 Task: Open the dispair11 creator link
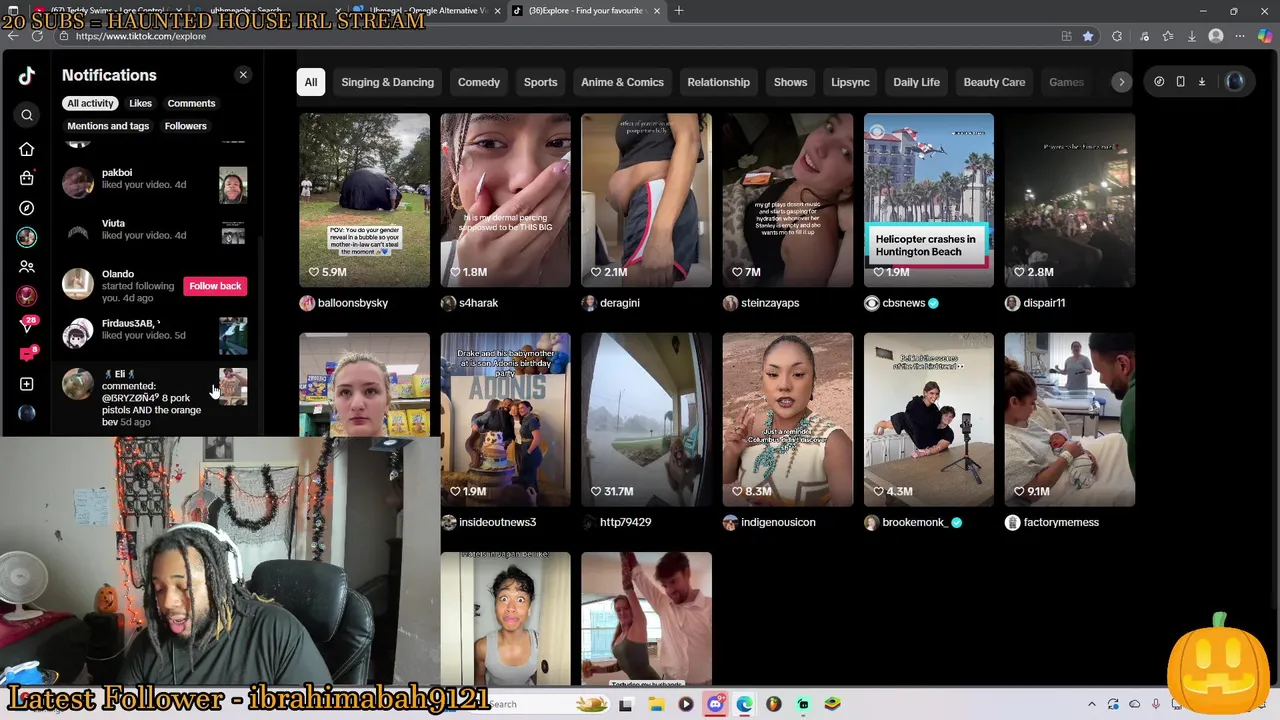click(x=1044, y=303)
